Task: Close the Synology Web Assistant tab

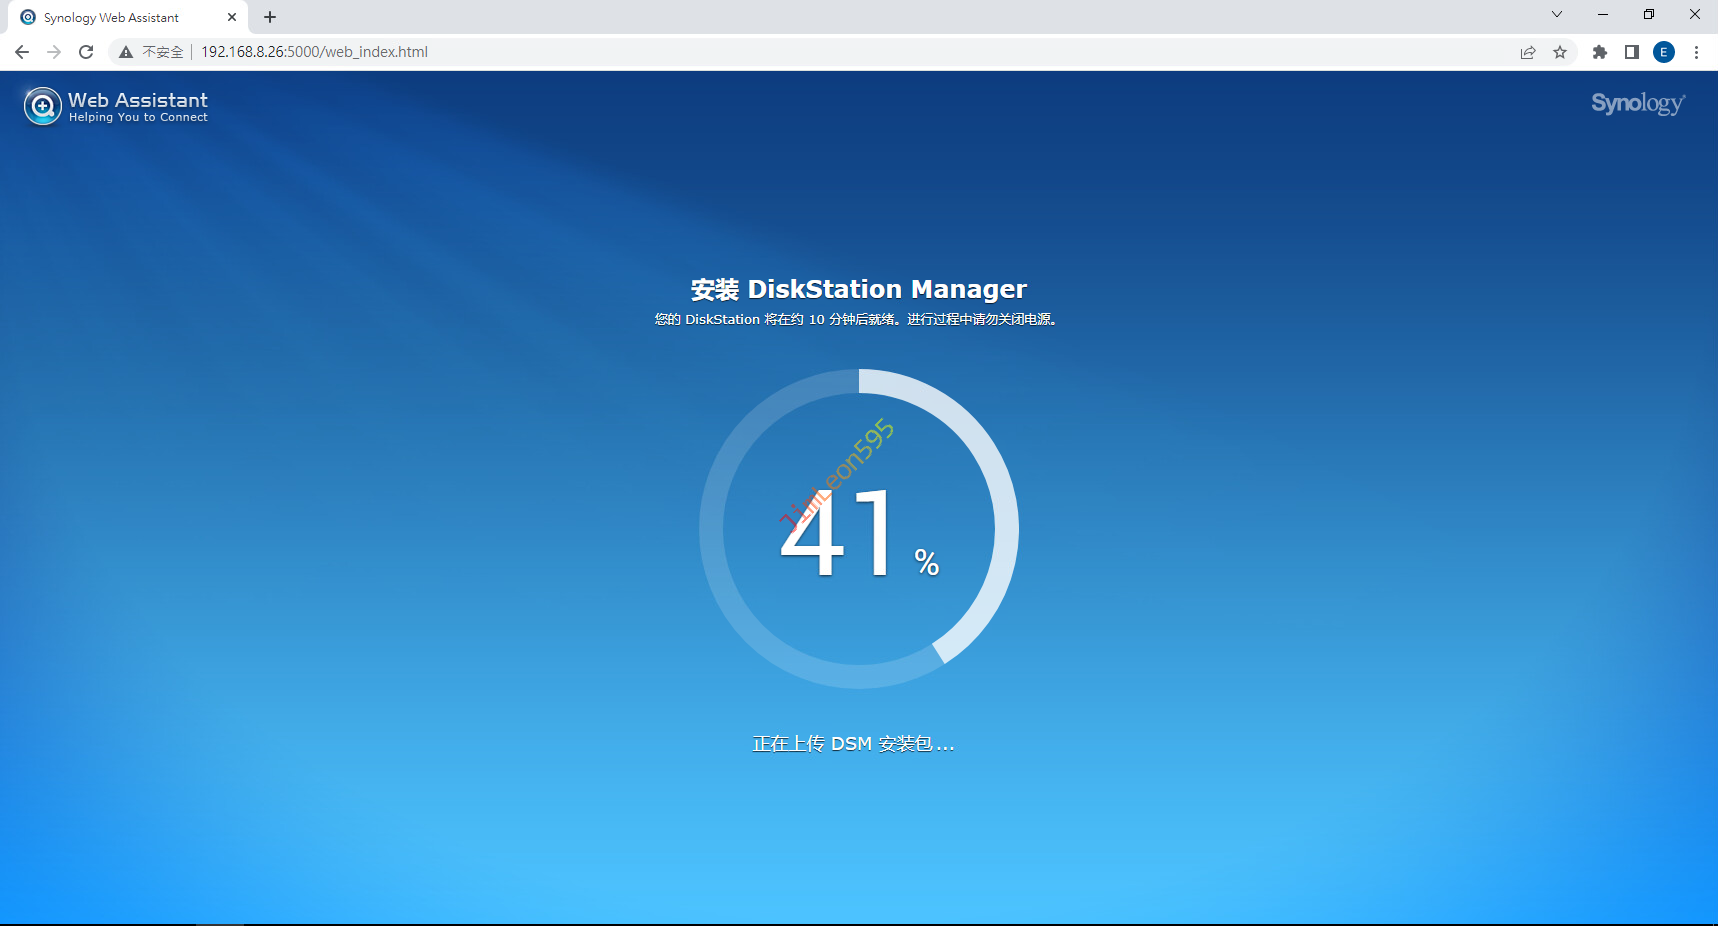Action: pos(232,17)
